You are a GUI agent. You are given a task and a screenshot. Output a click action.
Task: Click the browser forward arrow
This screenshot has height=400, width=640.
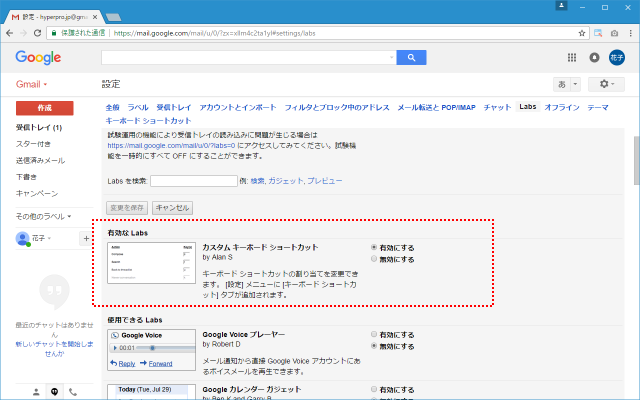tap(23, 33)
